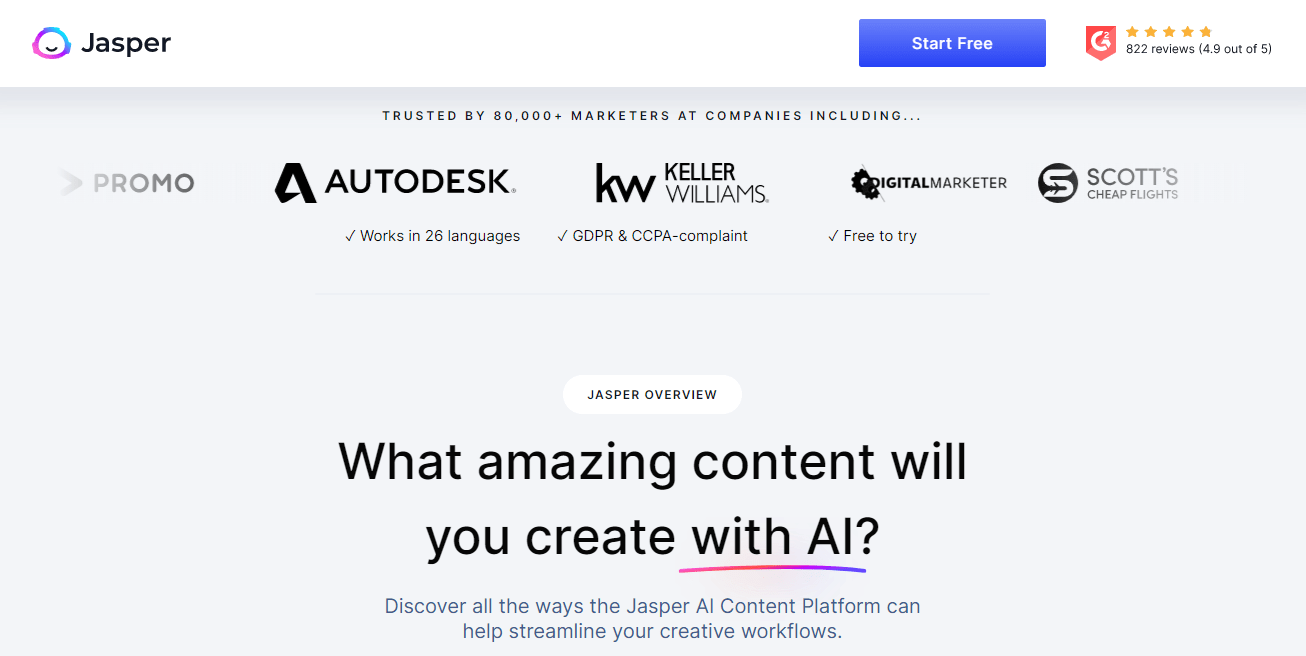Image resolution: width=1306 pixels, height=656 pixels.
Task: Select the trusted by marketers headline text
Action: click(x=652, y=115)
